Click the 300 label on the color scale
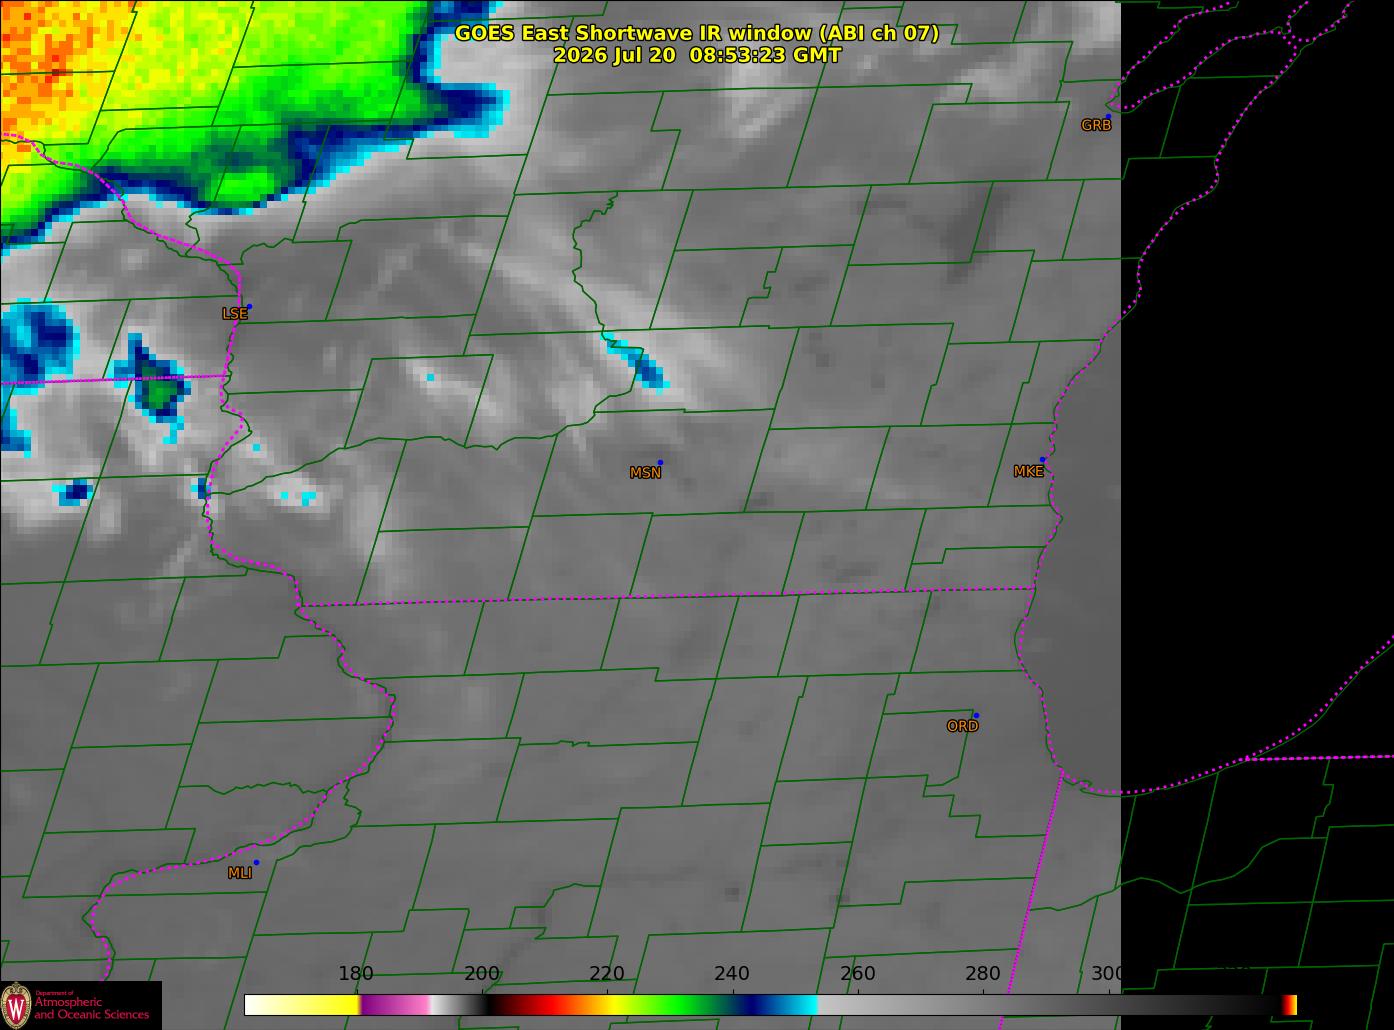The image size is (1394, 1030). tap(1107, 974)
